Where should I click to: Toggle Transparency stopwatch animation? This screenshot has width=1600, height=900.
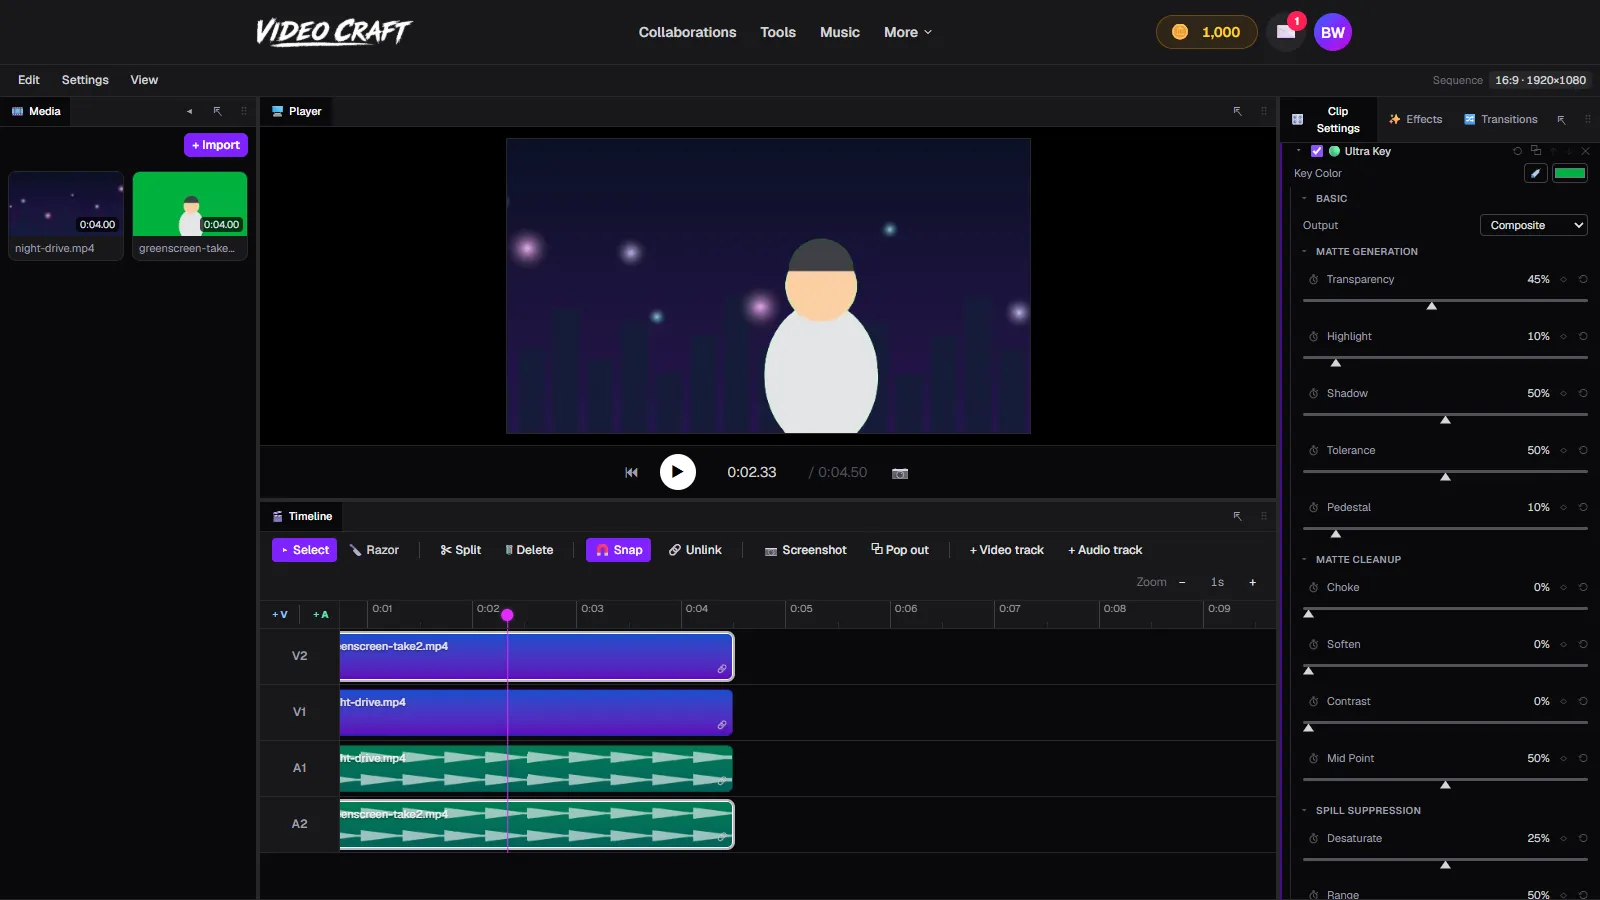[x=1314, y=280]
